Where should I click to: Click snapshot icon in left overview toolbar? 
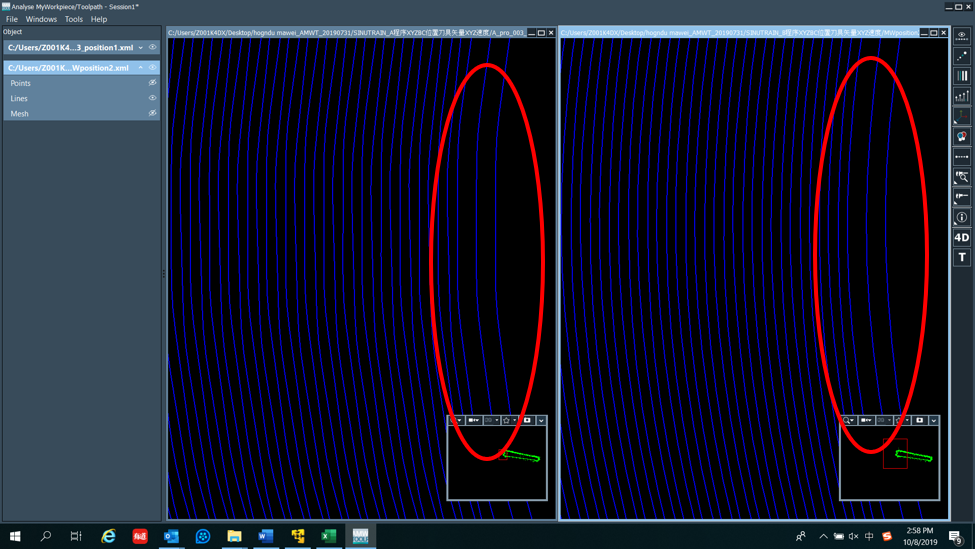pyautogui.click(x=527, y=420)
